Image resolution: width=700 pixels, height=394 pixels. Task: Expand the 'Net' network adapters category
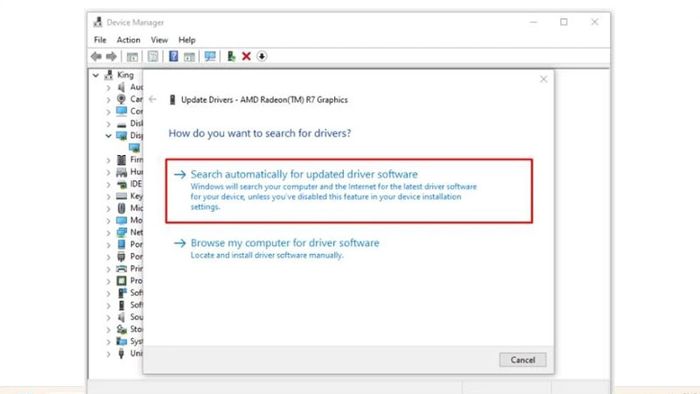(x=108, y=232)
